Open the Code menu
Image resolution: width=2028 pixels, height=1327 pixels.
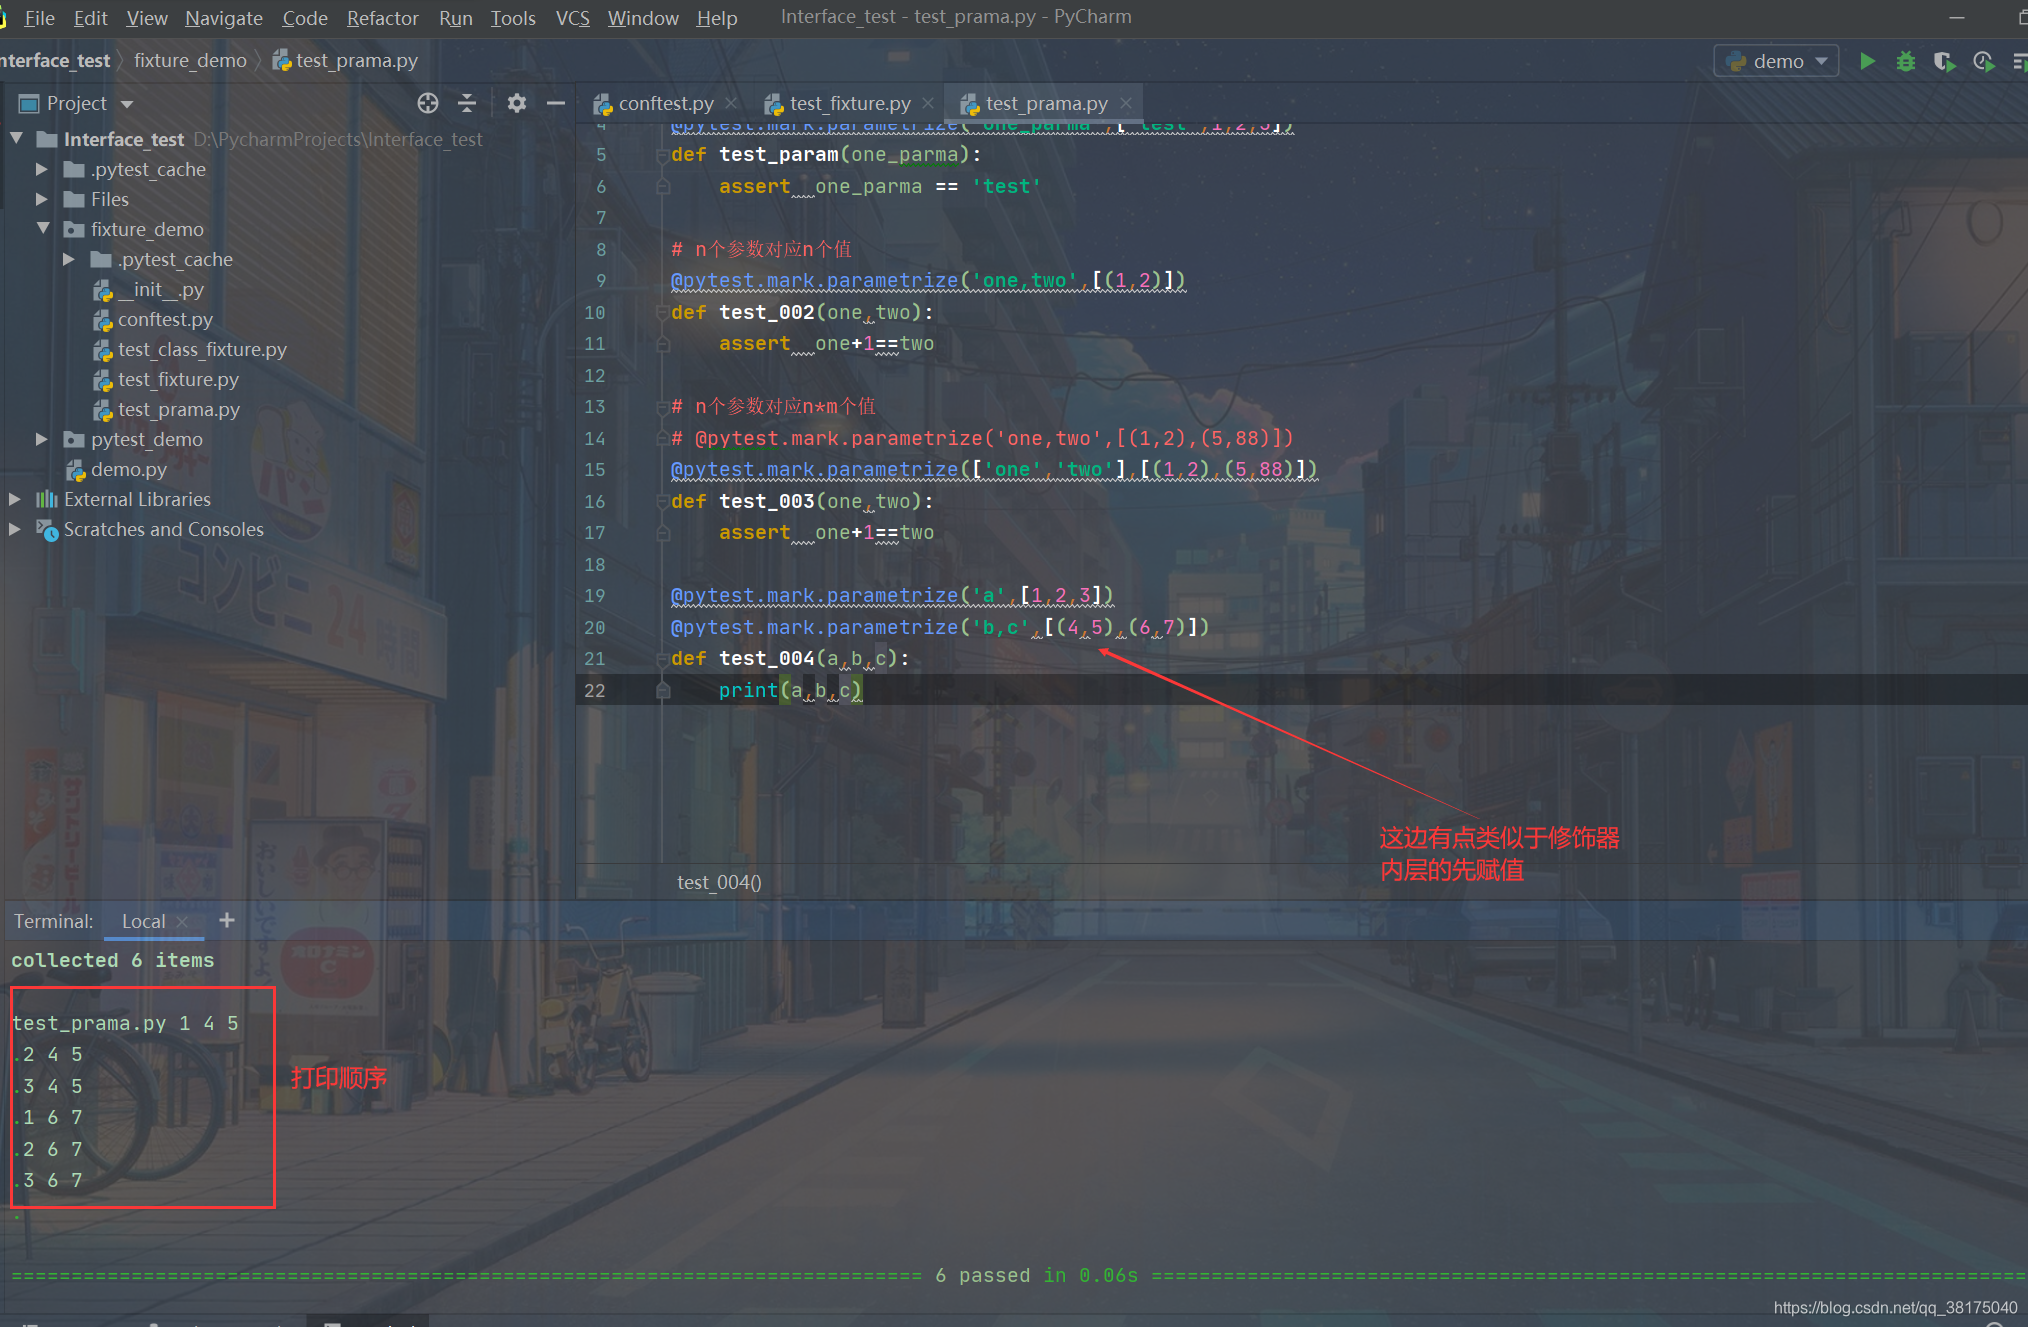click(305, 18)
